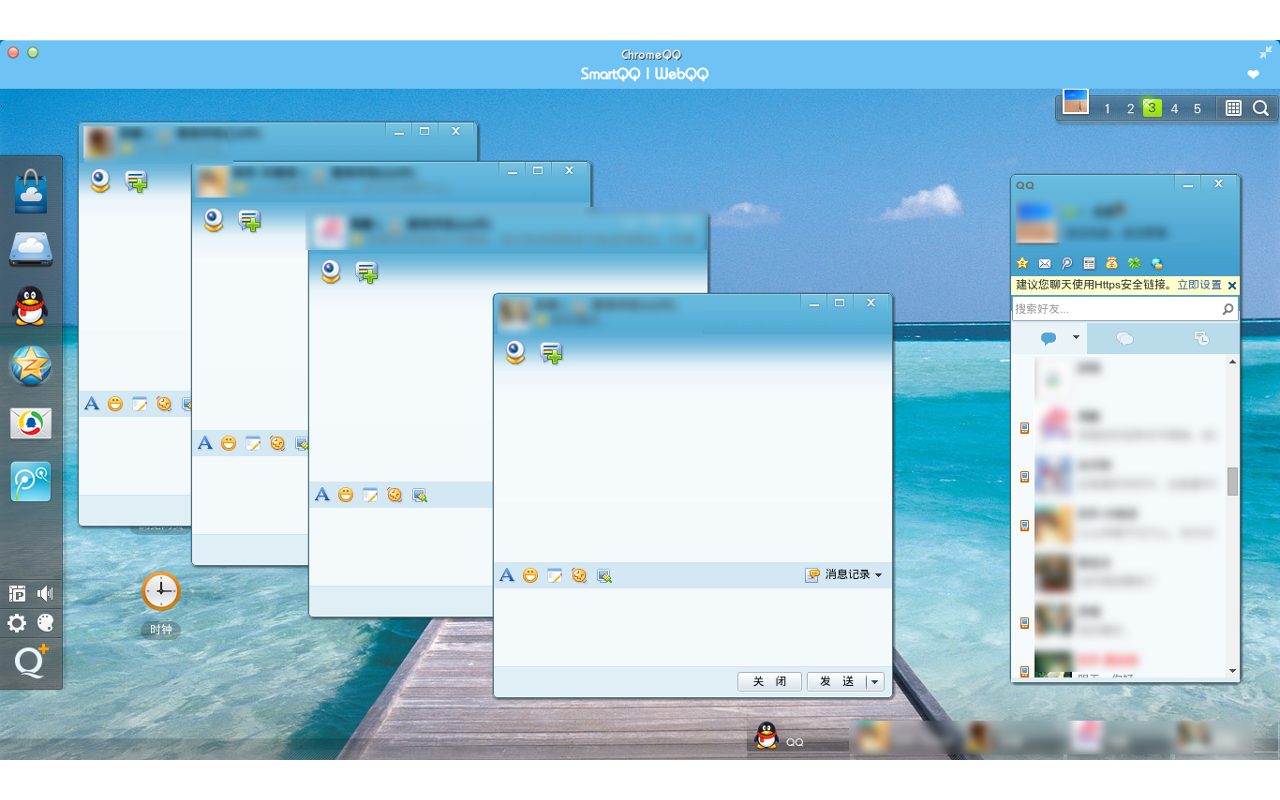Click the contact list scrollbar thumb
Image resolution: width=1280 pixels, height=800 pixels.
pyautogui.click(x=1233, y=481)
